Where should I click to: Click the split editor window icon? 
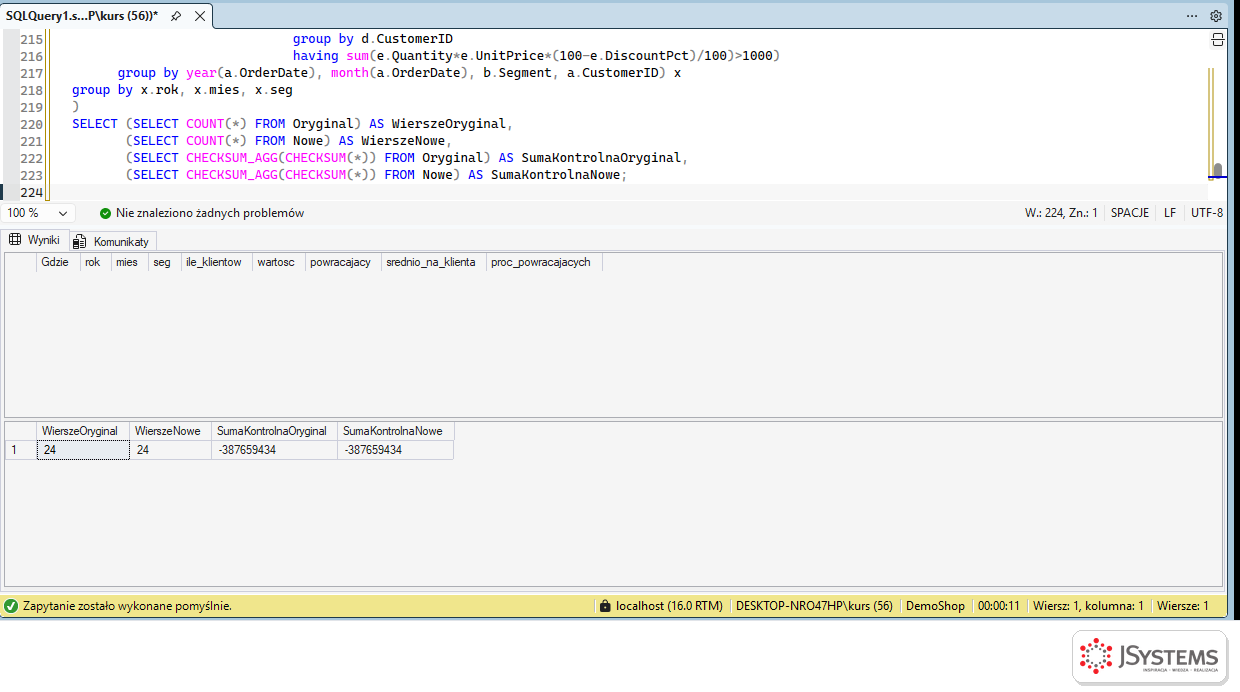pos(1218,40)
